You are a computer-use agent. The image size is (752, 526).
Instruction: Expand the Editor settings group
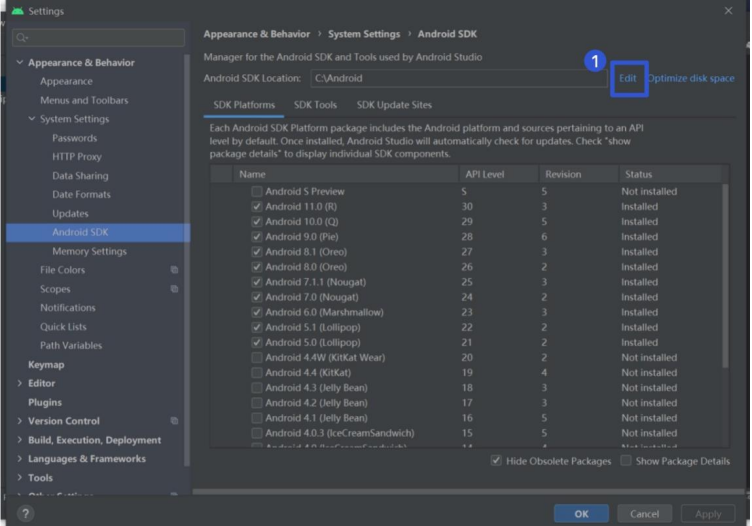[x=19, y=383]
